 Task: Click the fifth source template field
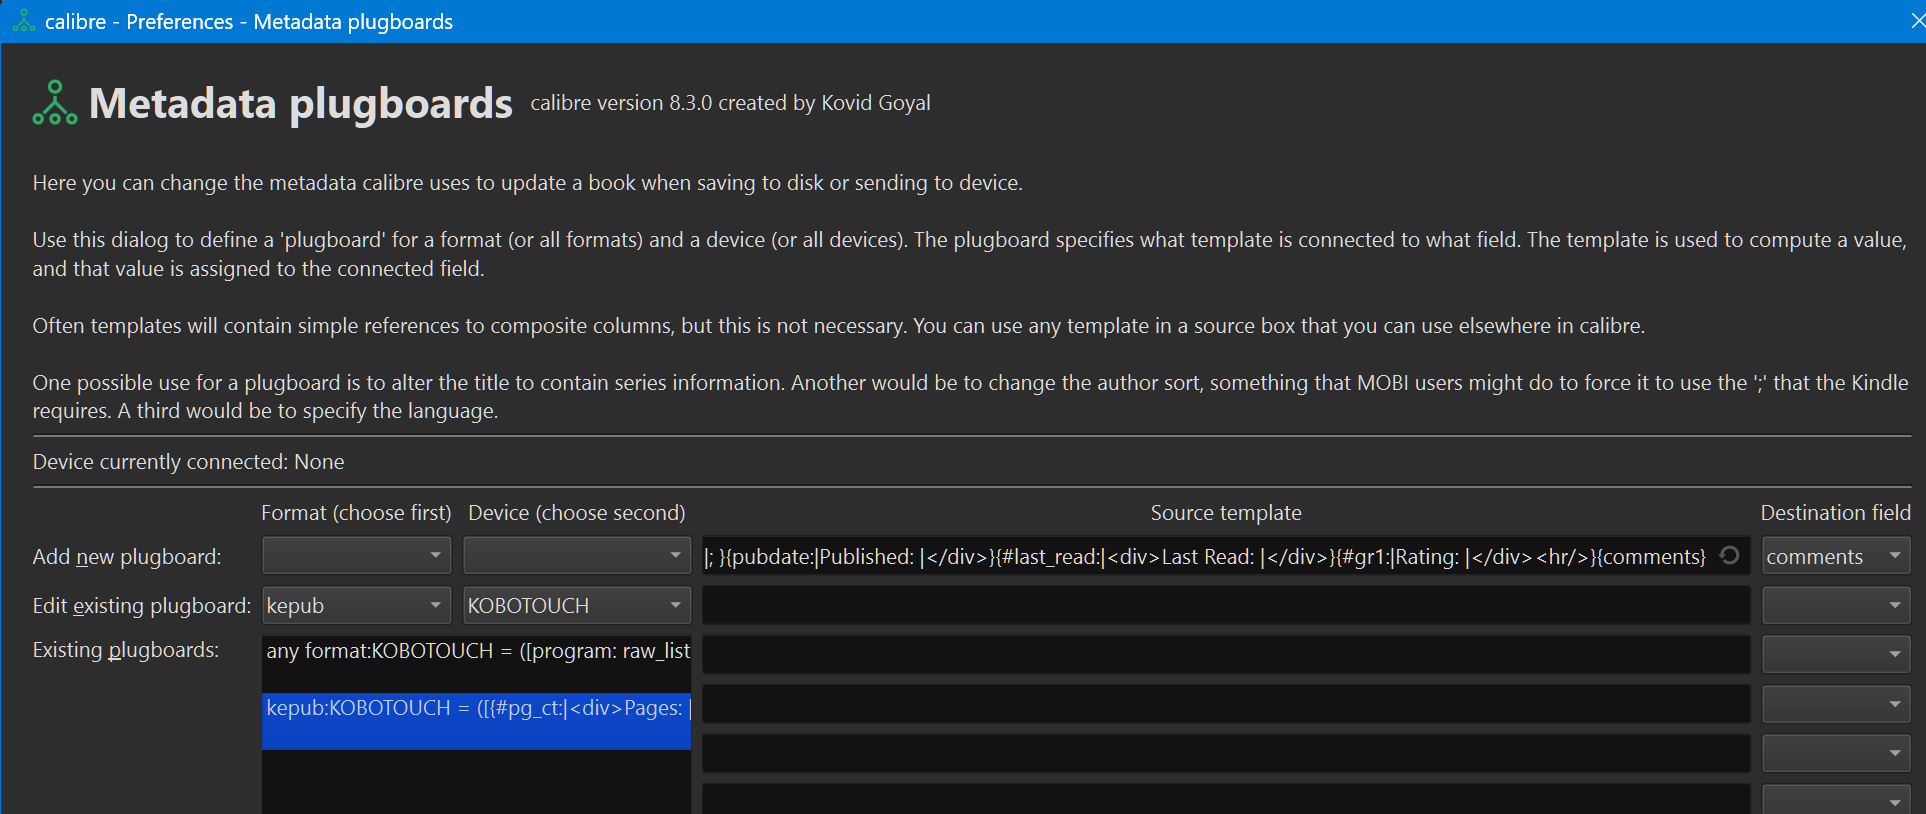1225,753
